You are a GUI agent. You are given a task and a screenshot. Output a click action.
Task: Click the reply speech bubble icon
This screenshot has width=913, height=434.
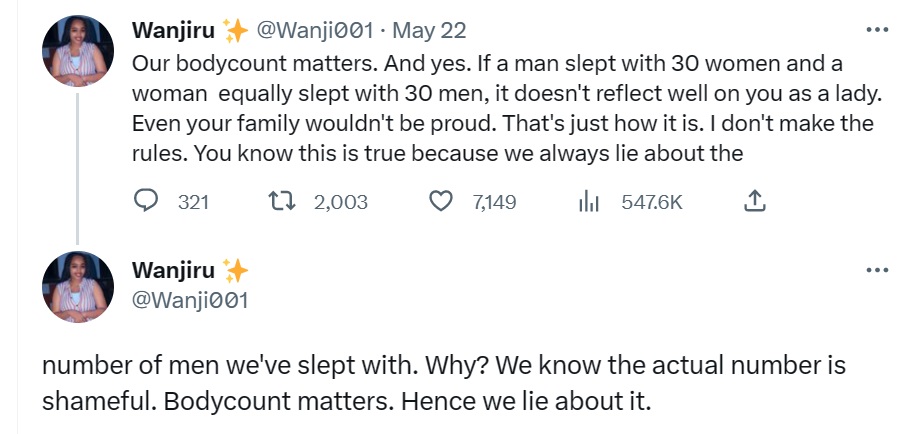coord(147,202)
